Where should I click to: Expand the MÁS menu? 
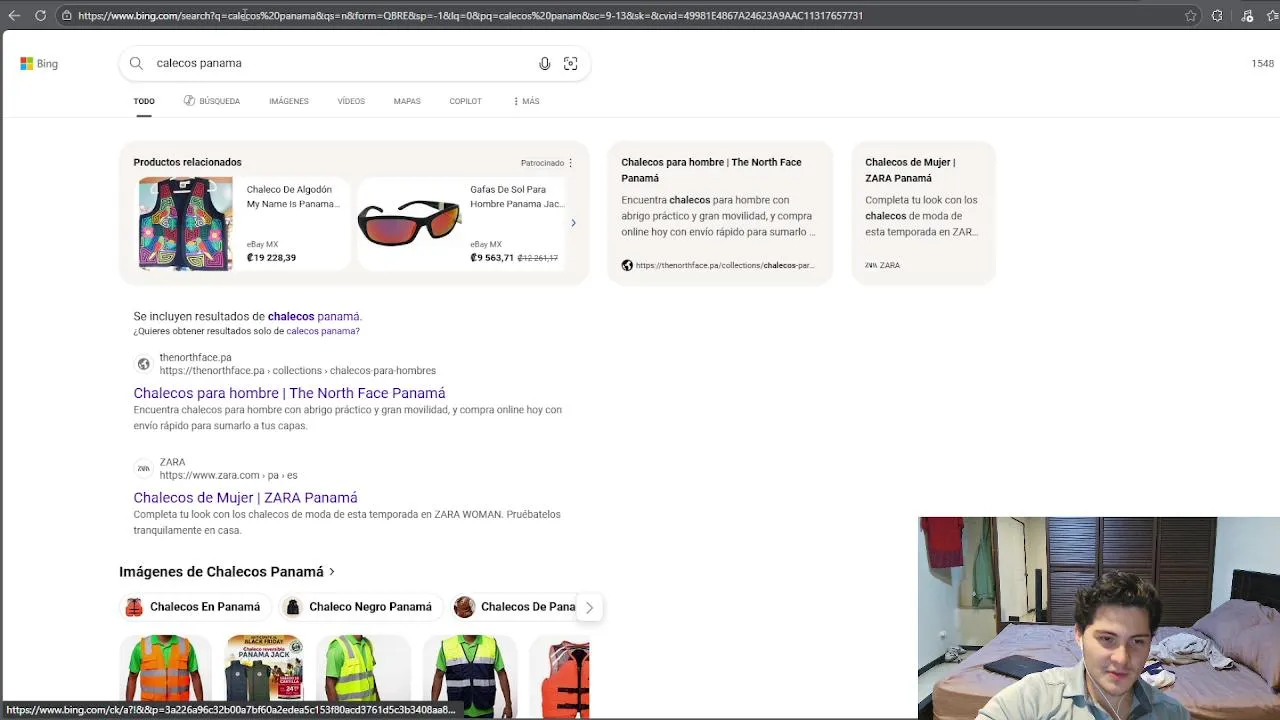(526, 101)
